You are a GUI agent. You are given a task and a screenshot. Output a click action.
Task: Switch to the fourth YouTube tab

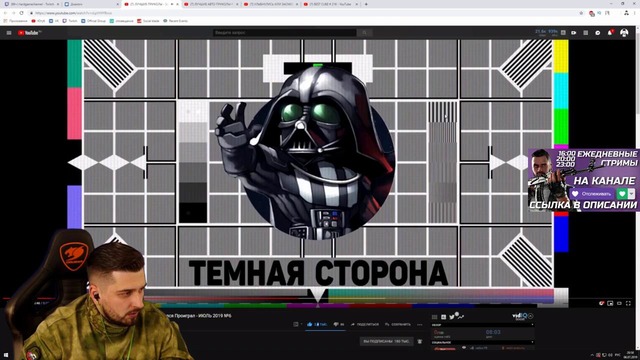click(210, 4)
